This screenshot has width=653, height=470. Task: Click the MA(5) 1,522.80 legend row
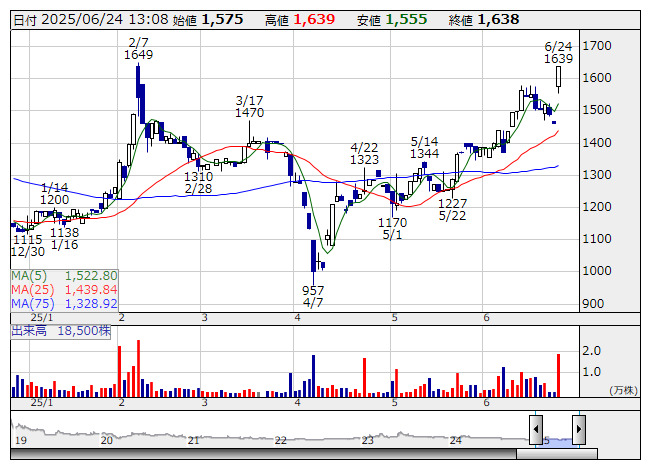click(x=65, y=276)
